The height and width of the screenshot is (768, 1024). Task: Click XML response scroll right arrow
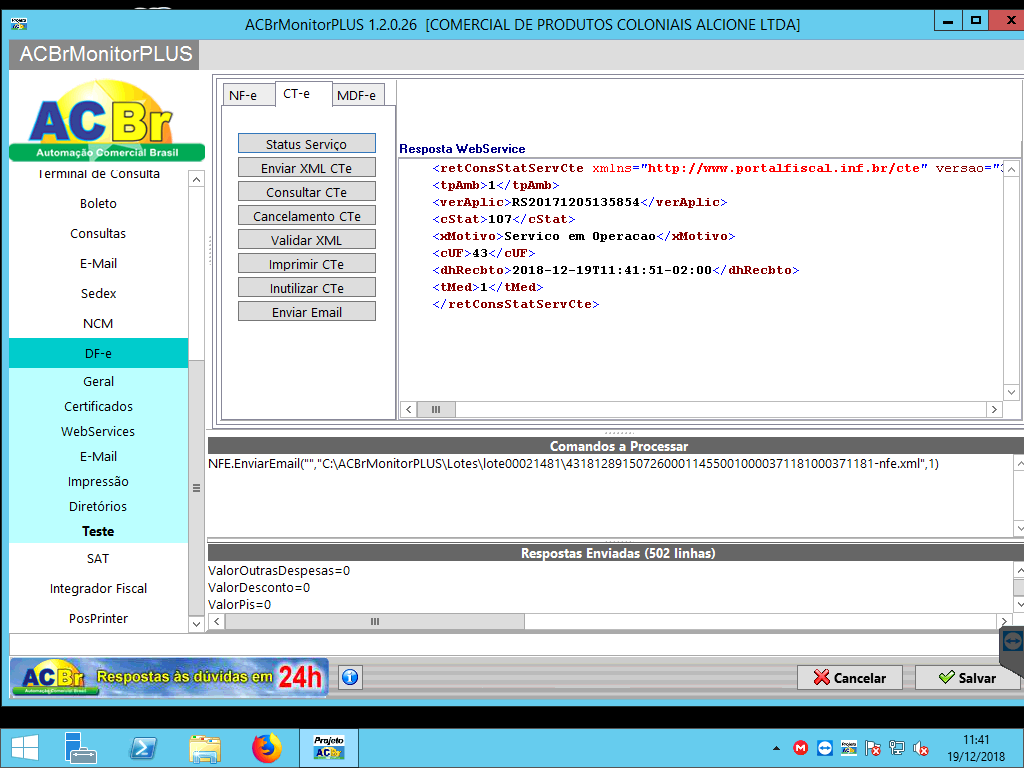(995, 409)
